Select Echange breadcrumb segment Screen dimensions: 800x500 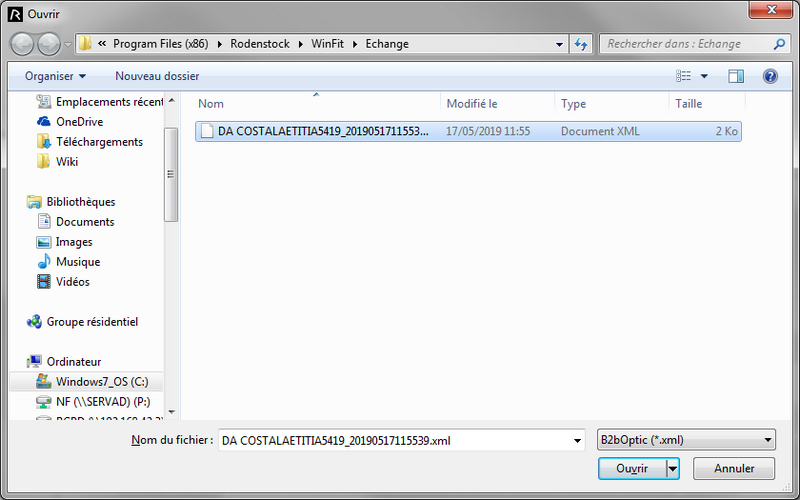(x=387, y=44)
